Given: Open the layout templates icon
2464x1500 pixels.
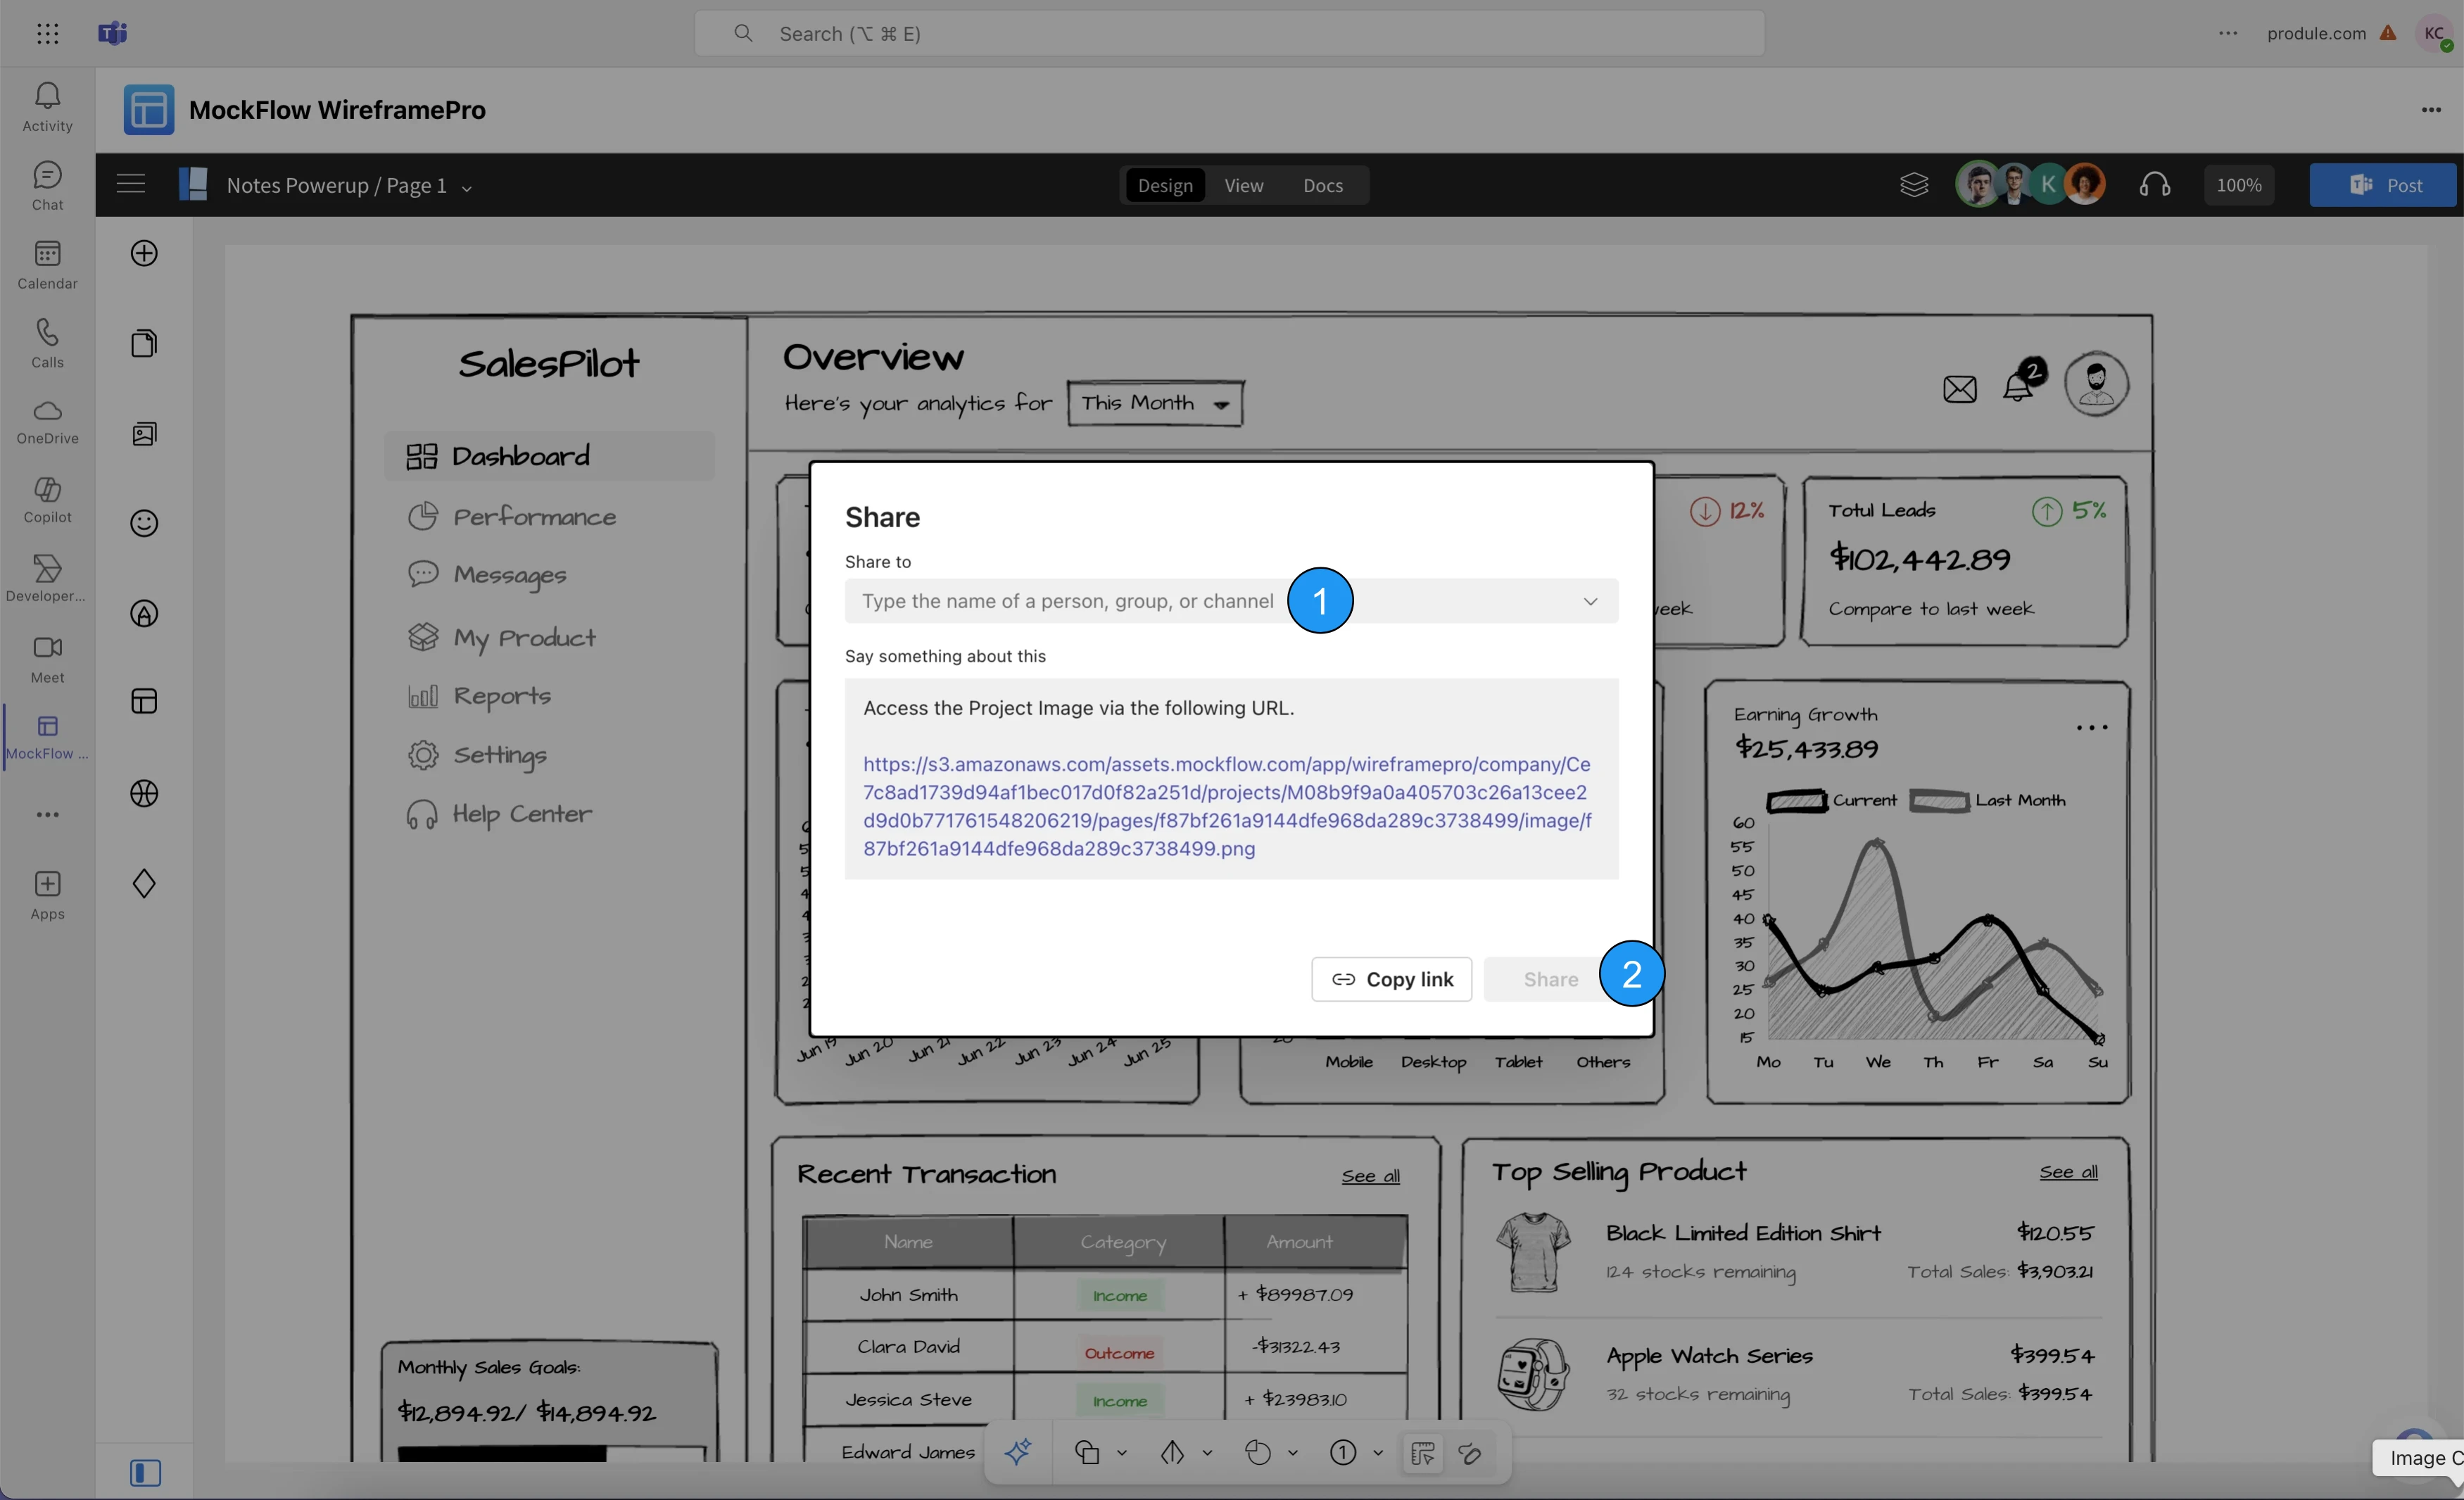Looking at the screenshot, I should coord(144,701).
